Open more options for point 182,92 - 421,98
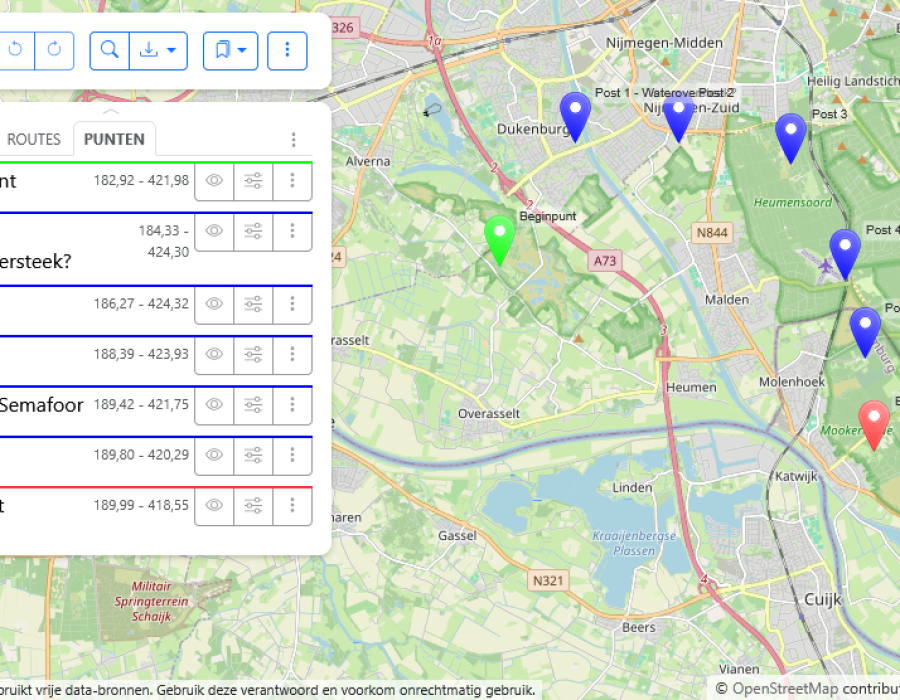900x700 pixels. click(292, 181)
